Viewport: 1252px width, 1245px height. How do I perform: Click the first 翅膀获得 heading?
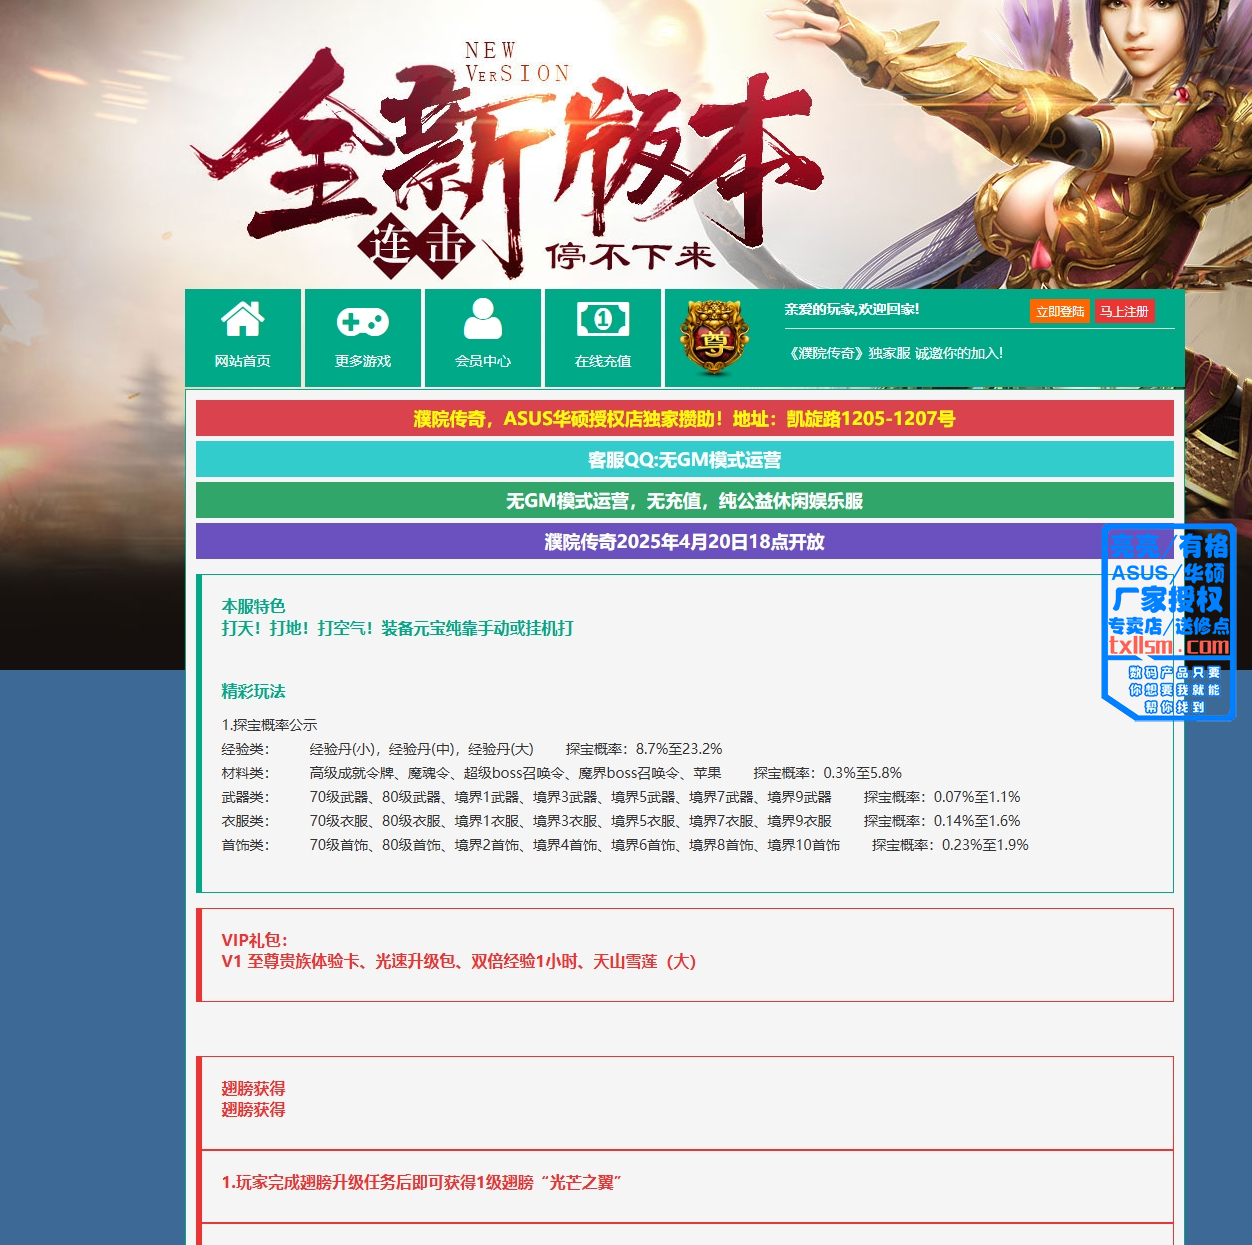pyautogui.click(x=253, y=1088)
